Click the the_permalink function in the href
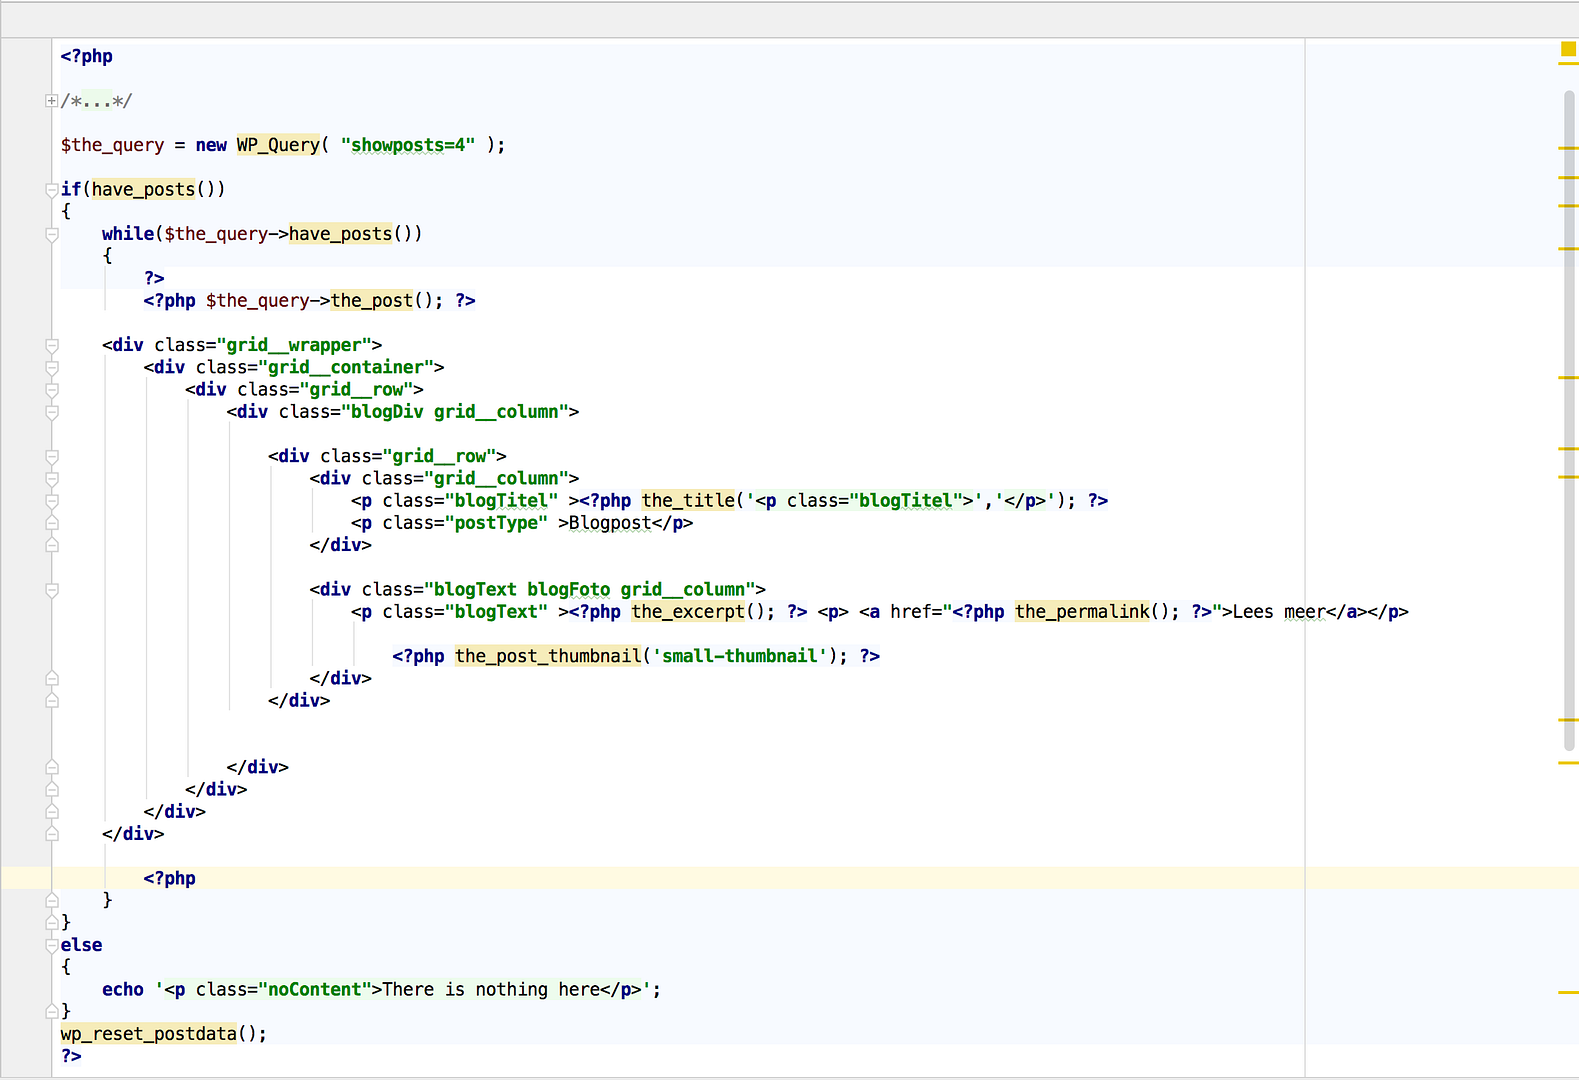Screen dimensions: 1579x1080 [x=1082, y=612]
